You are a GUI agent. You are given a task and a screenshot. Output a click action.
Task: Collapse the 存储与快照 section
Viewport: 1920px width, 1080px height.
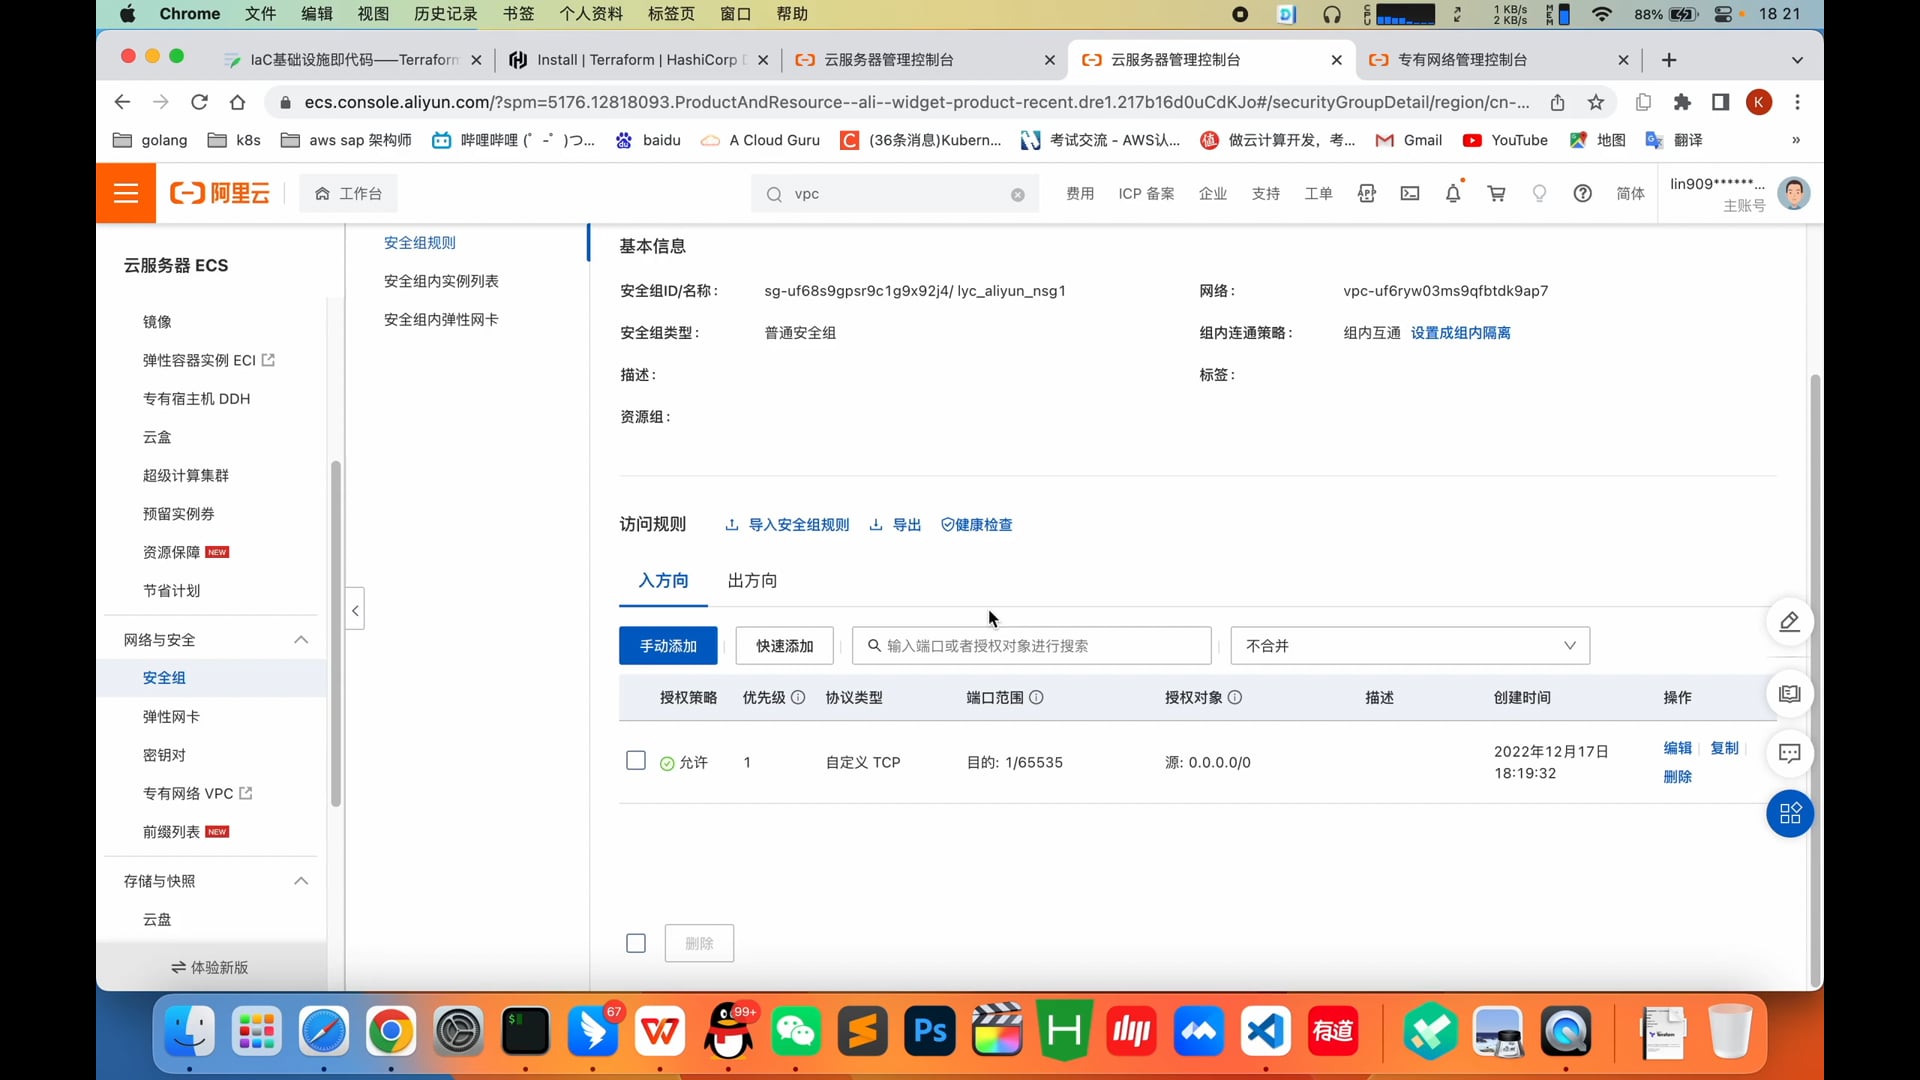pos(301,881)
